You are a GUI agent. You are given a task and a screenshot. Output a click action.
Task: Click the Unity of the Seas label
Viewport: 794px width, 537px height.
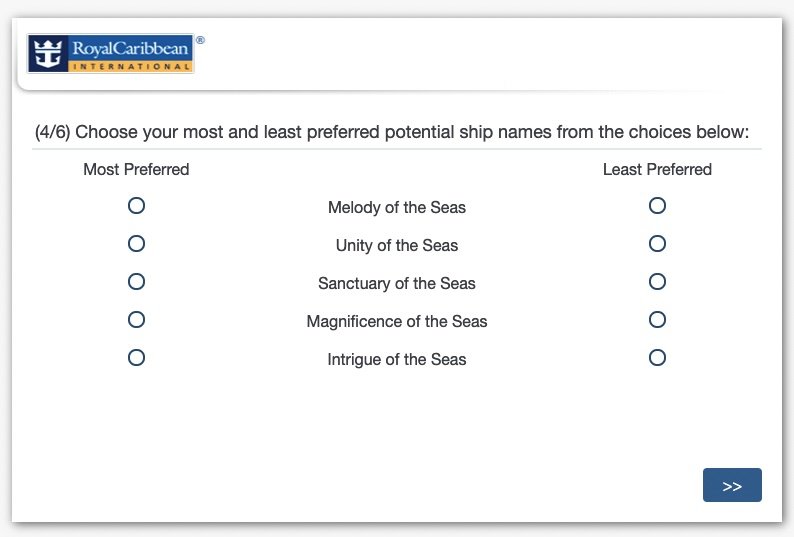point(397,246)
